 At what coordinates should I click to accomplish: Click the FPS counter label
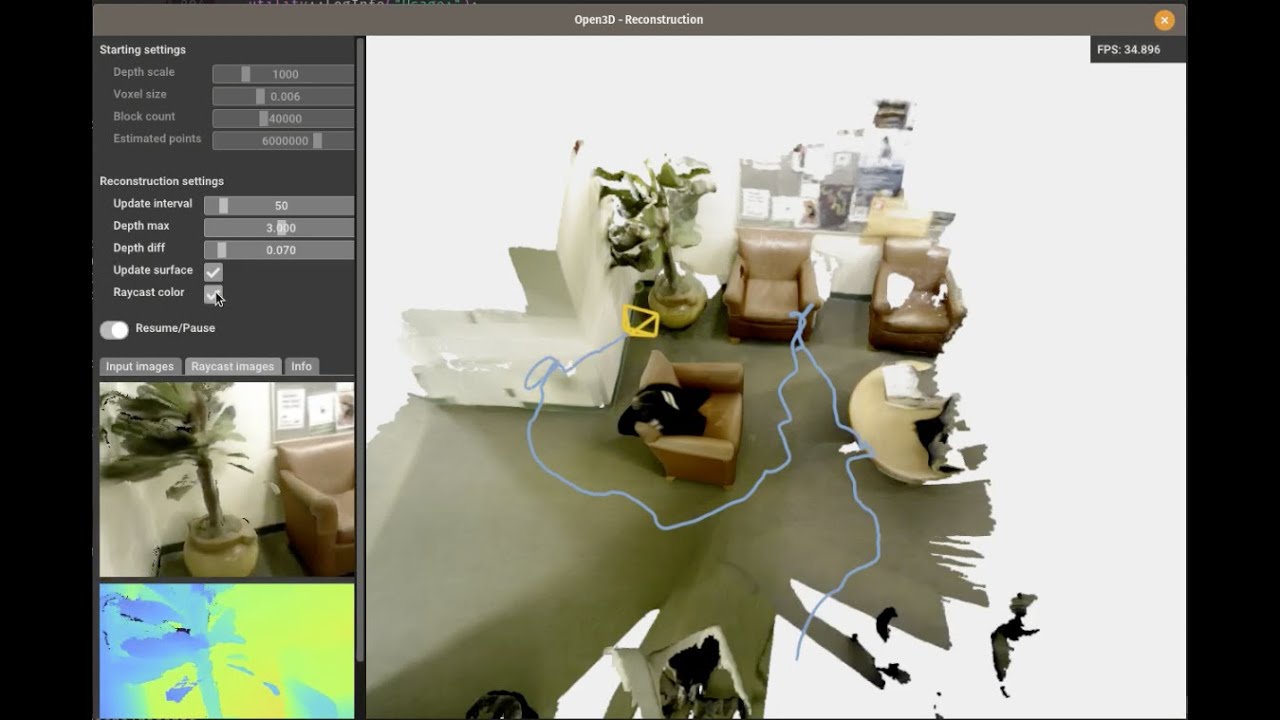pyautogui.click(x=1128, y=49)
